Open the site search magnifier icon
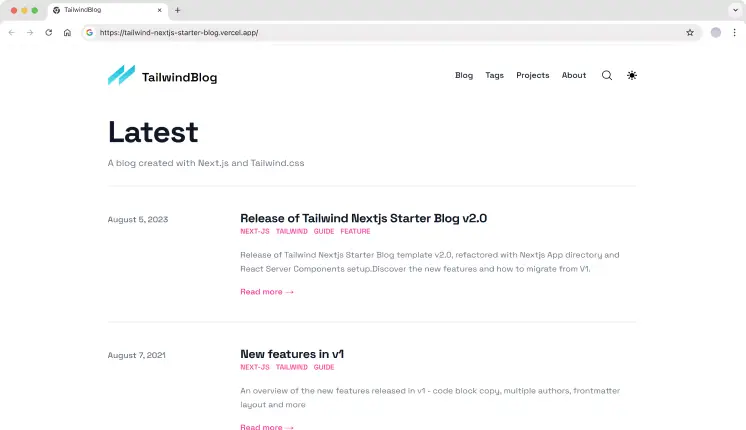This screenshot has height=430, width=746. [607, 75]
